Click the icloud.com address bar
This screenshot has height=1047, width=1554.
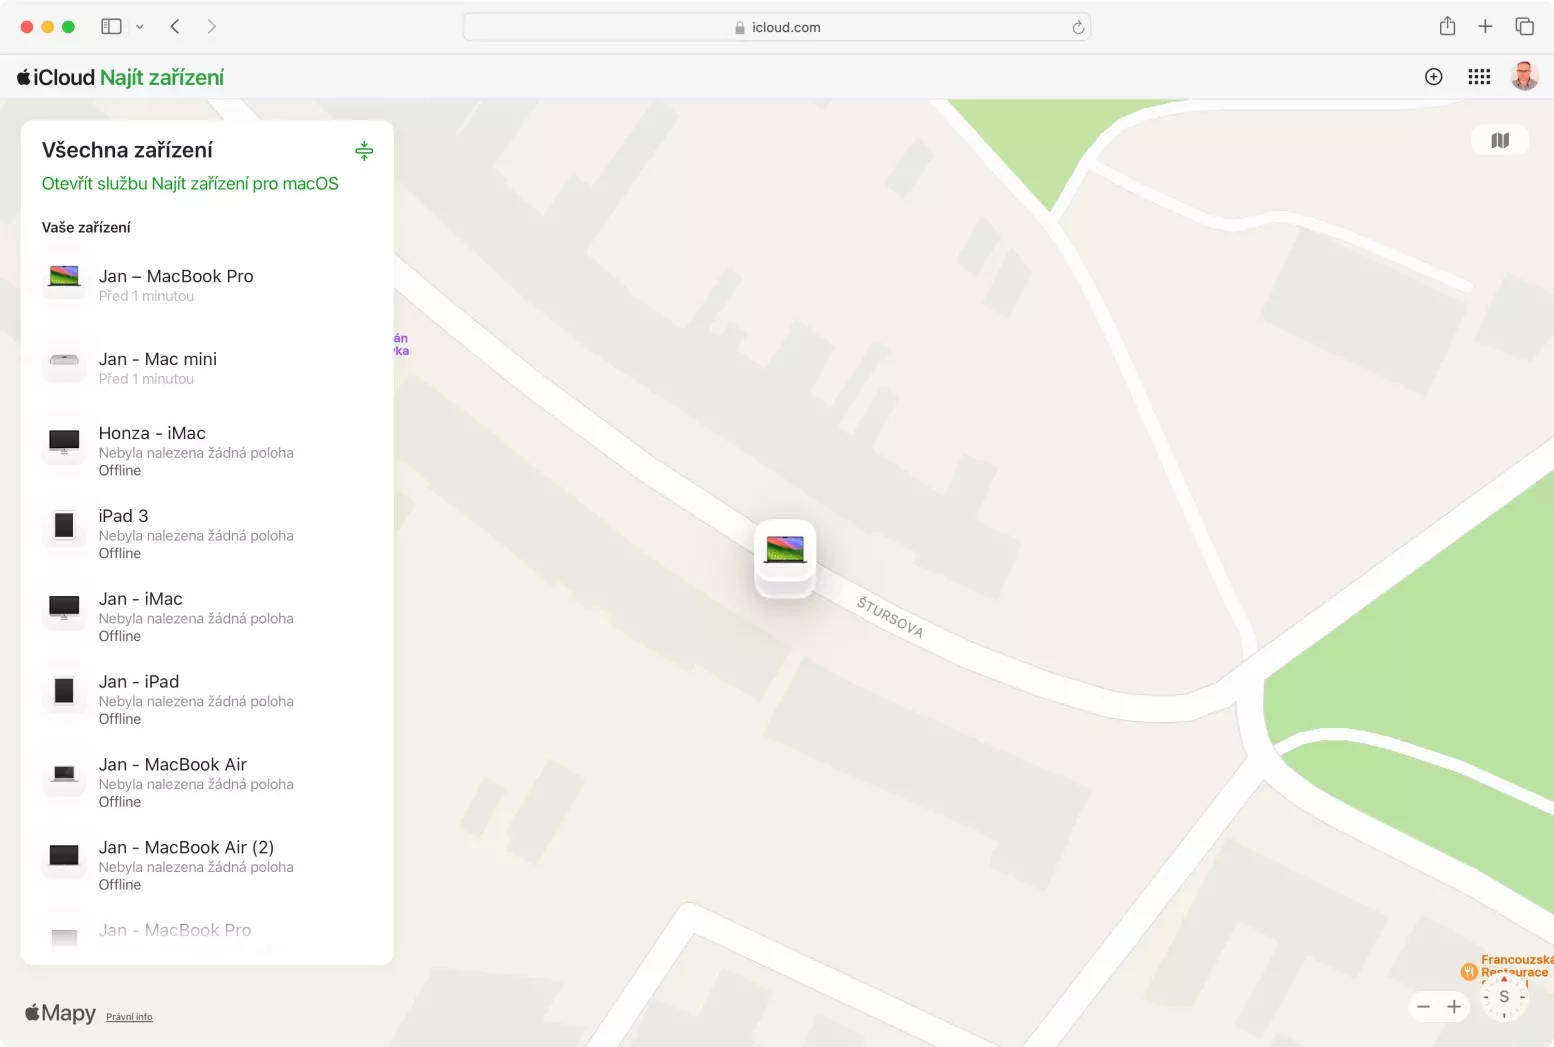pos(776,28)
